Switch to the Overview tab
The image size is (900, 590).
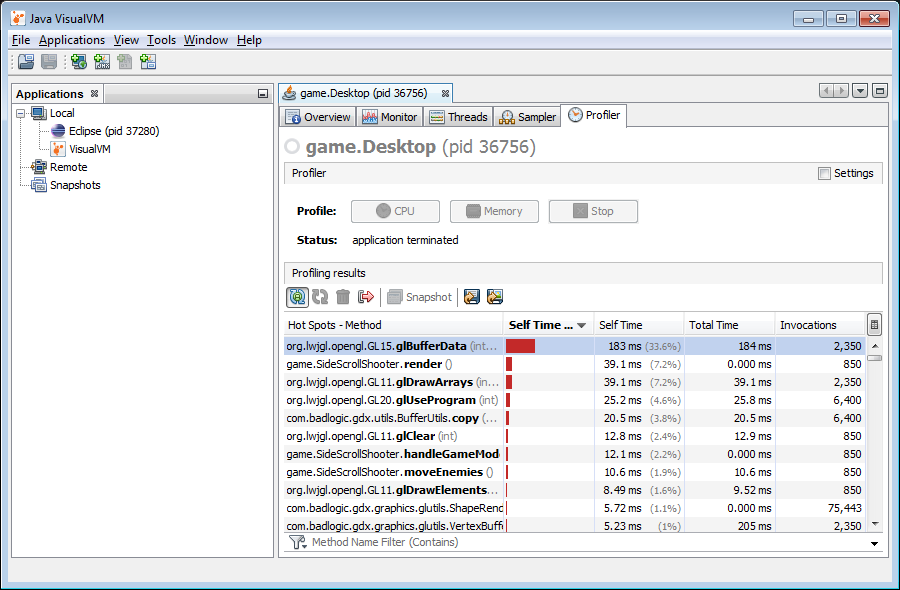pyautogui.click(x=318, y=117)
